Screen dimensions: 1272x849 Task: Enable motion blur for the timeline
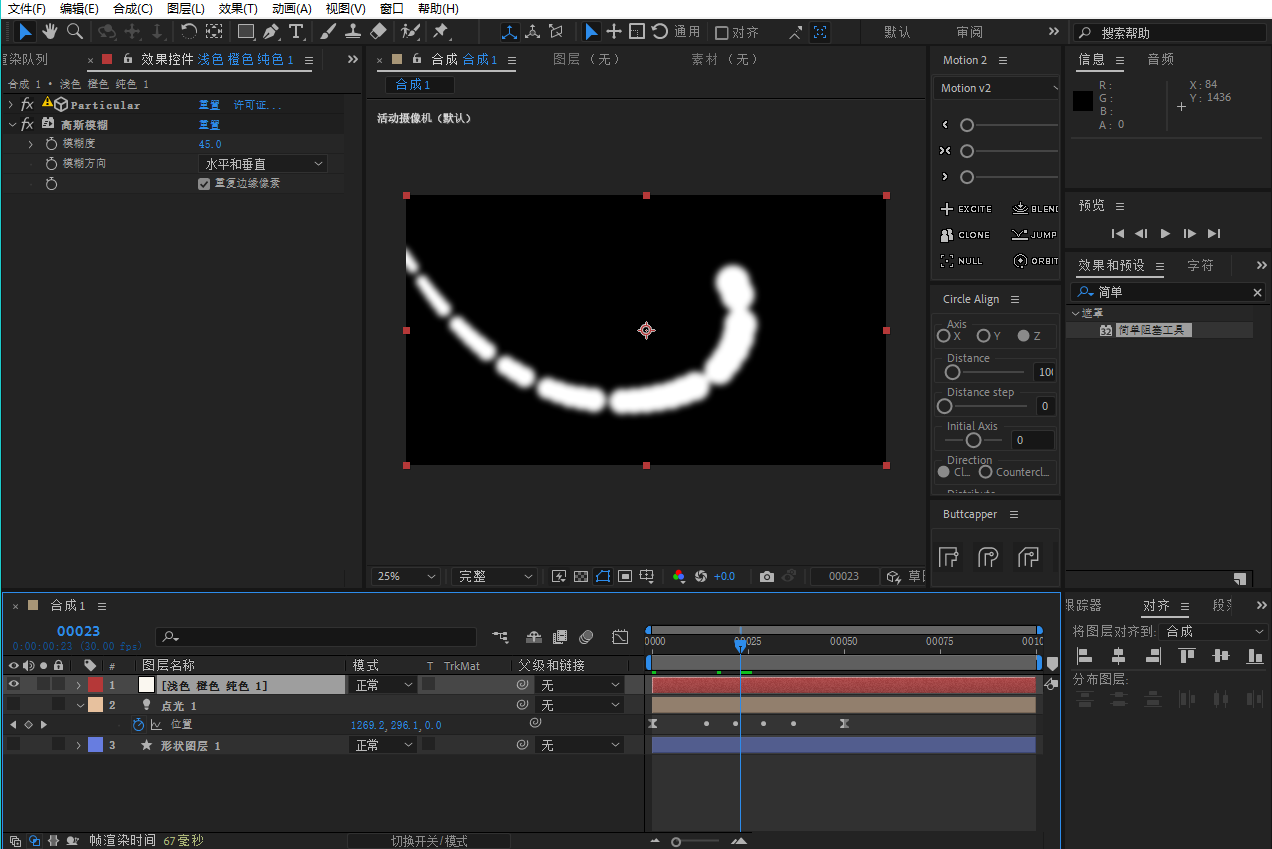coord(586,637)
